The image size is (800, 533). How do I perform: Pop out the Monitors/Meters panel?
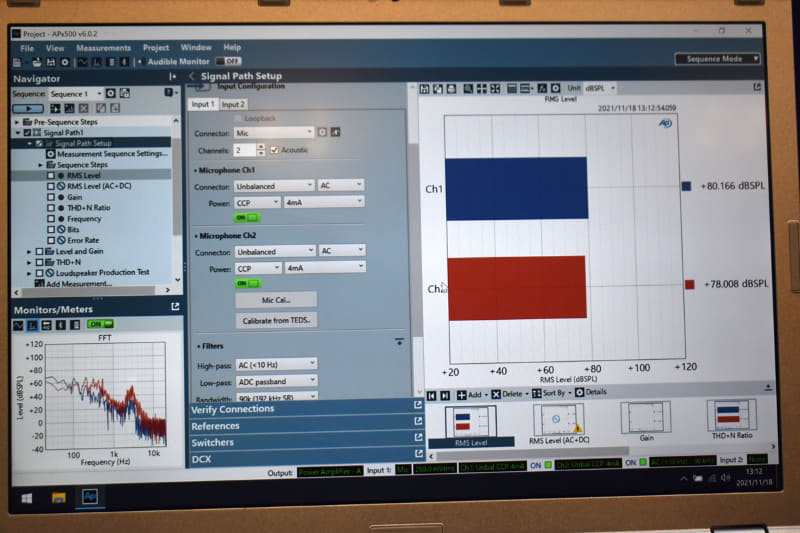coord(175,307)
